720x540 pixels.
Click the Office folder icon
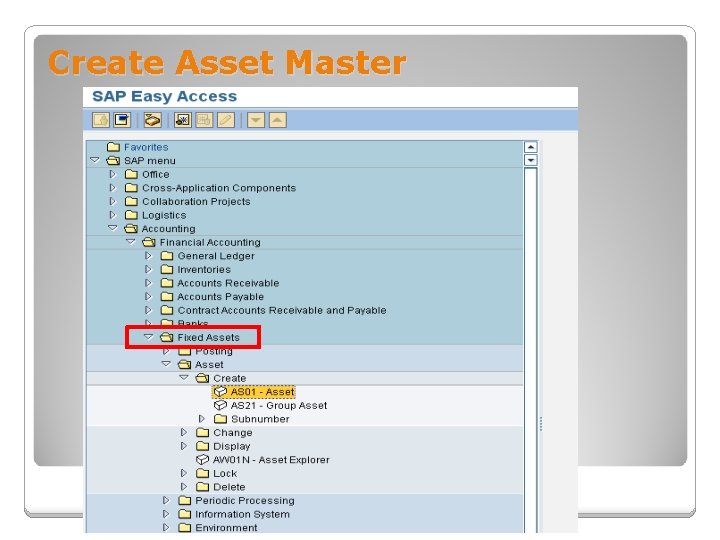point(131,174)
